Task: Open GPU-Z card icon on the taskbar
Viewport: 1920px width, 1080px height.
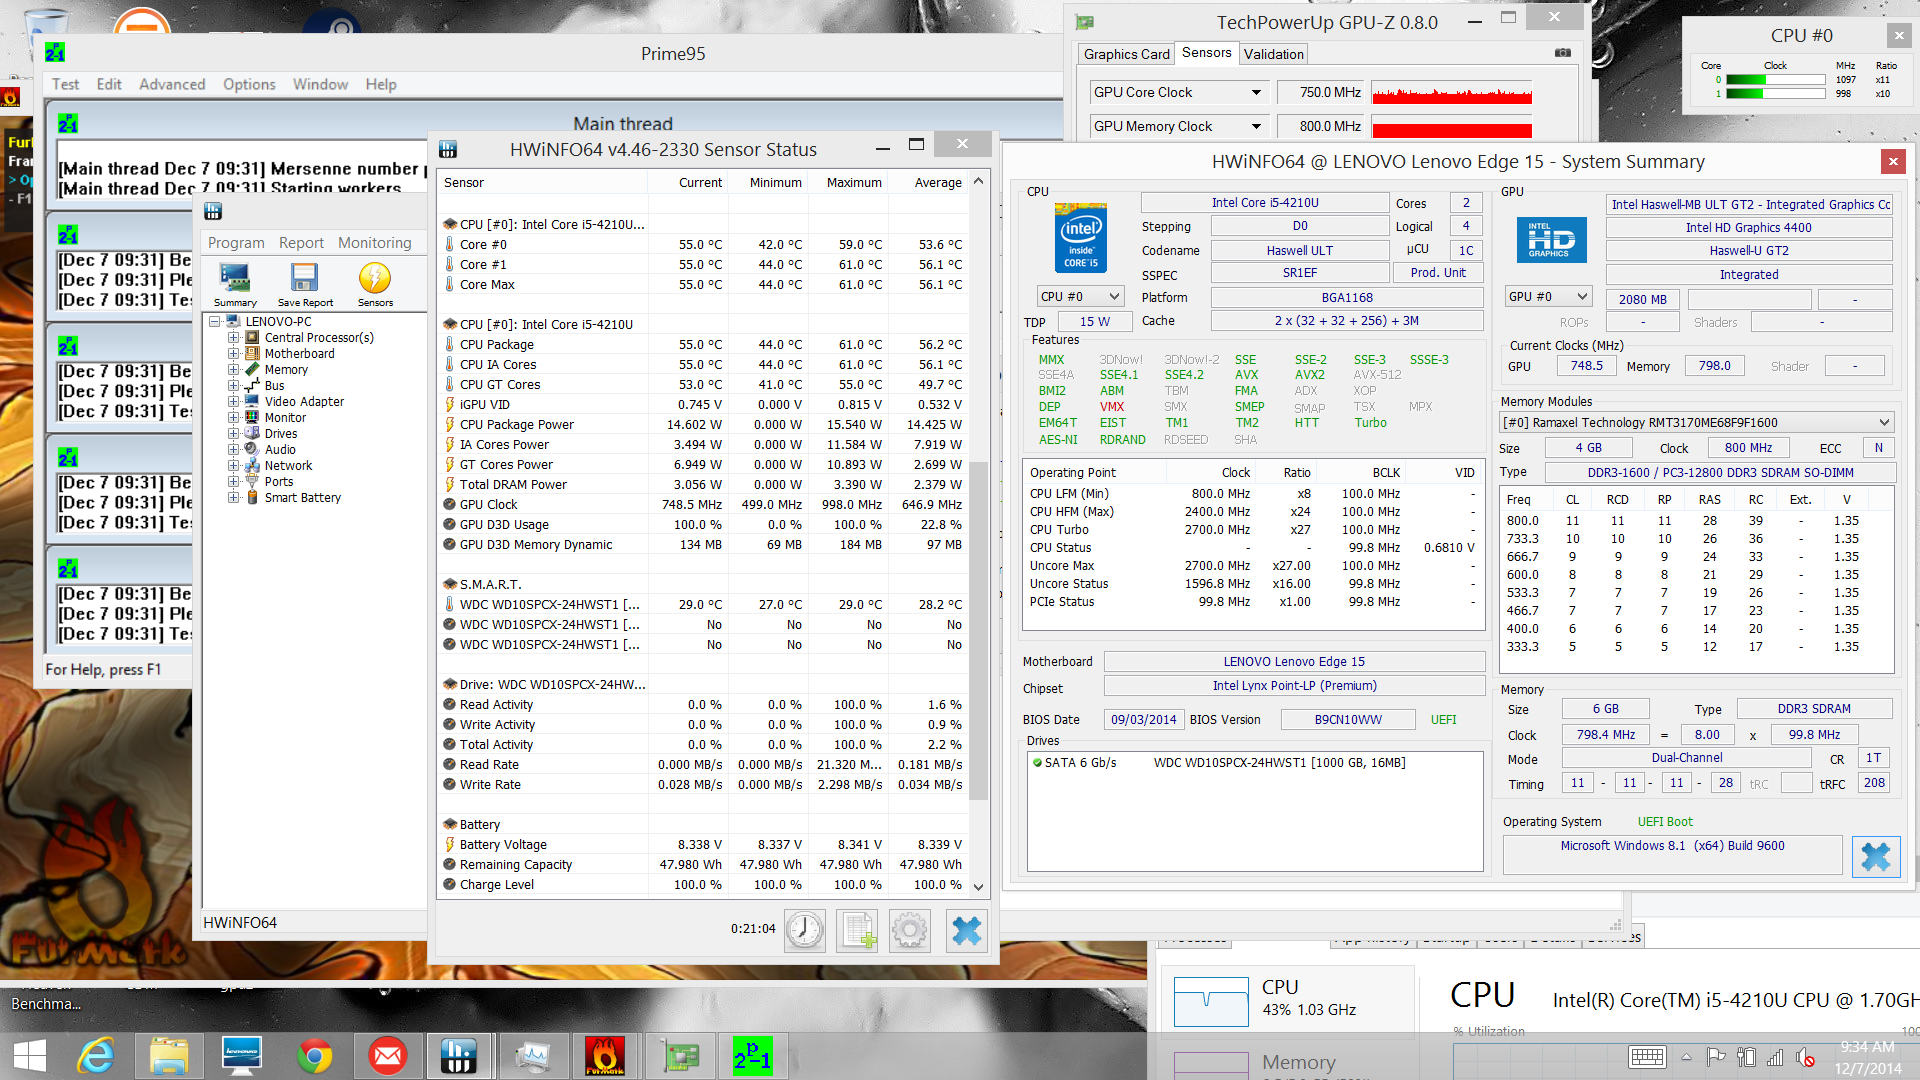Action: tap(679, 1056)
